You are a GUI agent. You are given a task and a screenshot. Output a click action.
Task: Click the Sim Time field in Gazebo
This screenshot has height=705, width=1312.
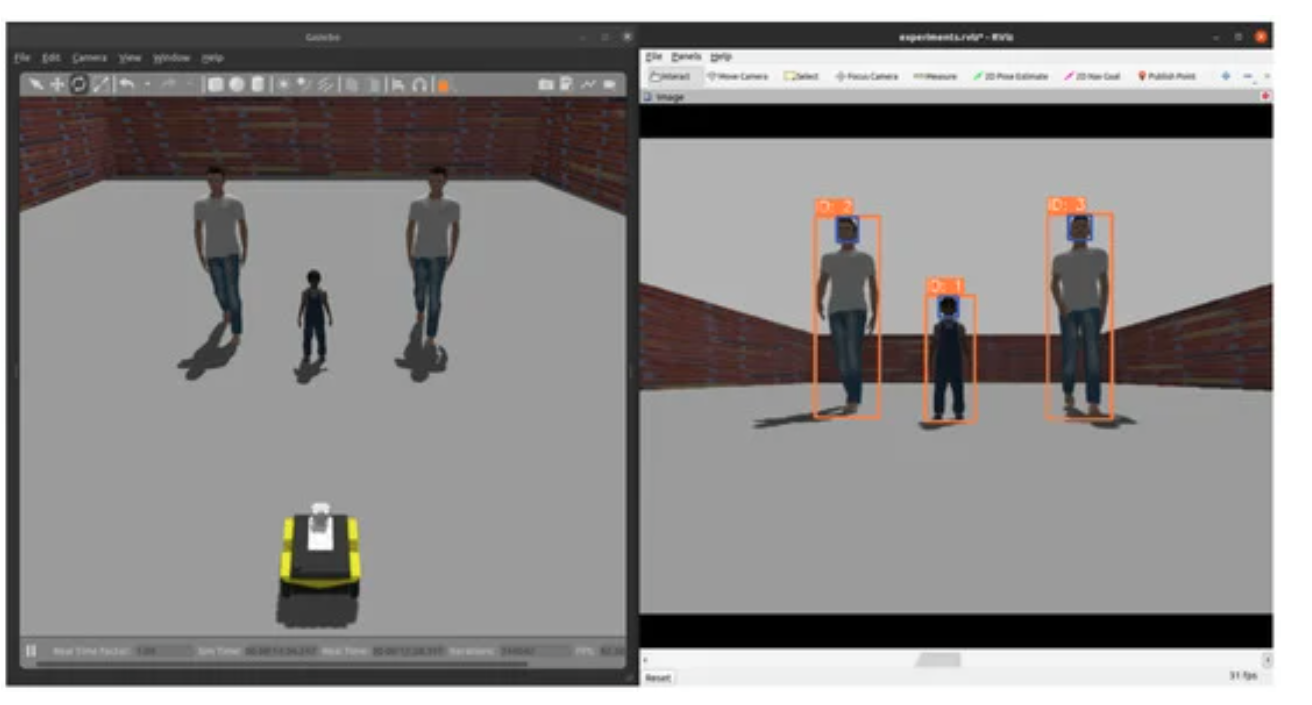point(281,651)
